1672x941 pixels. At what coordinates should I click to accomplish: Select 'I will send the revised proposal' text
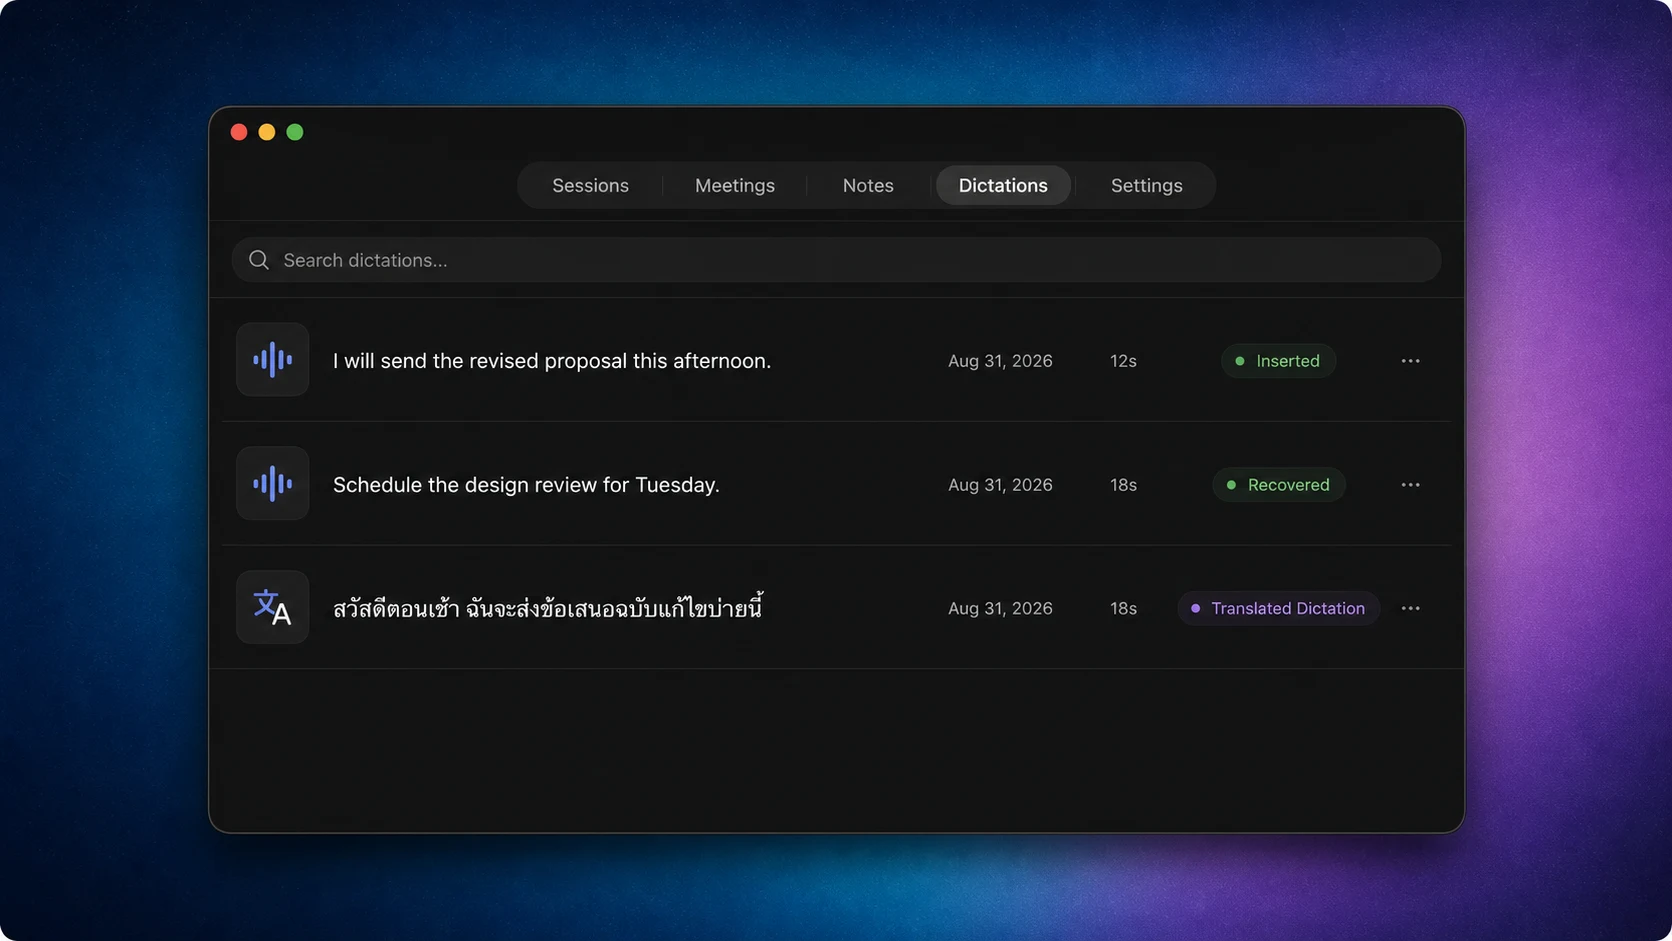pyautogui.click(x=552, y=361)
